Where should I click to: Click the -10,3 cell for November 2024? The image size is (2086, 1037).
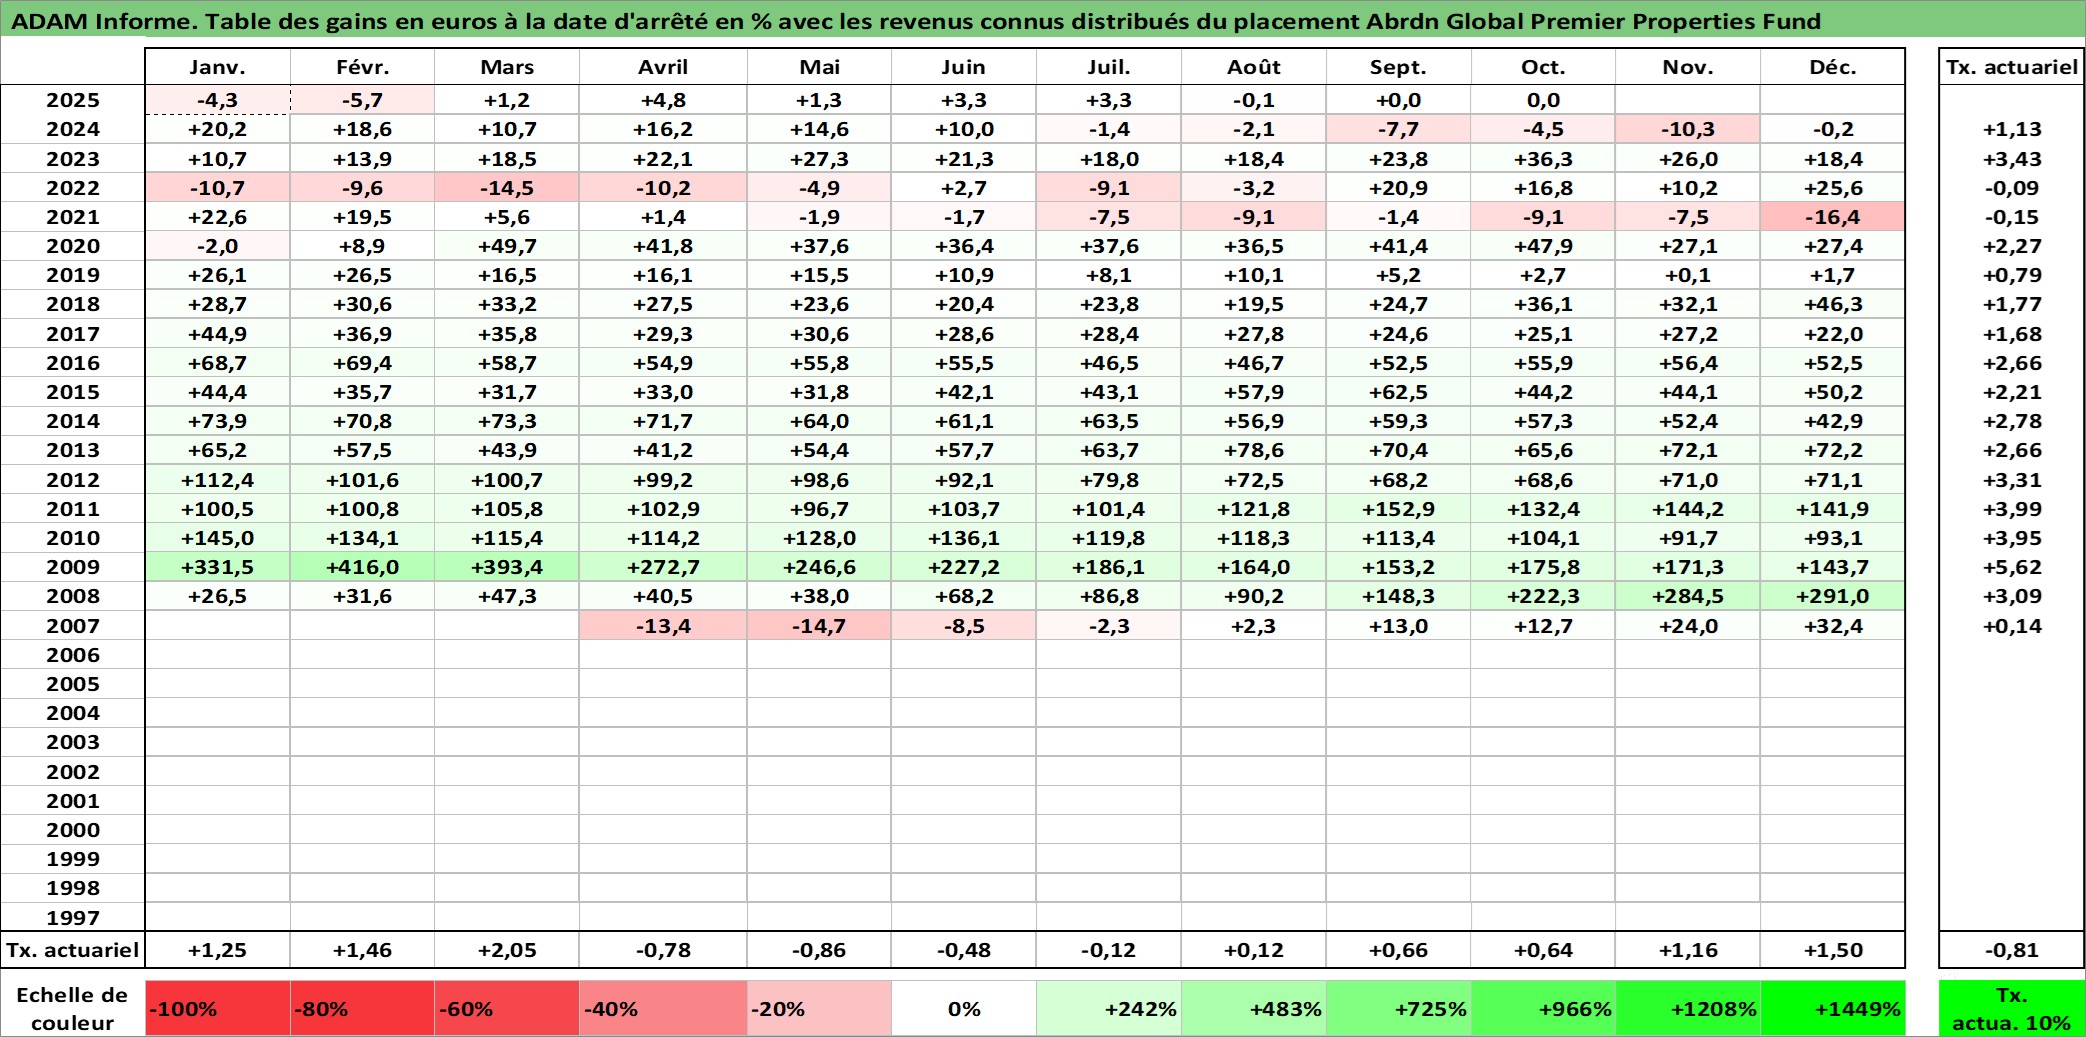pyautogui.click(x=1688, y=129)
